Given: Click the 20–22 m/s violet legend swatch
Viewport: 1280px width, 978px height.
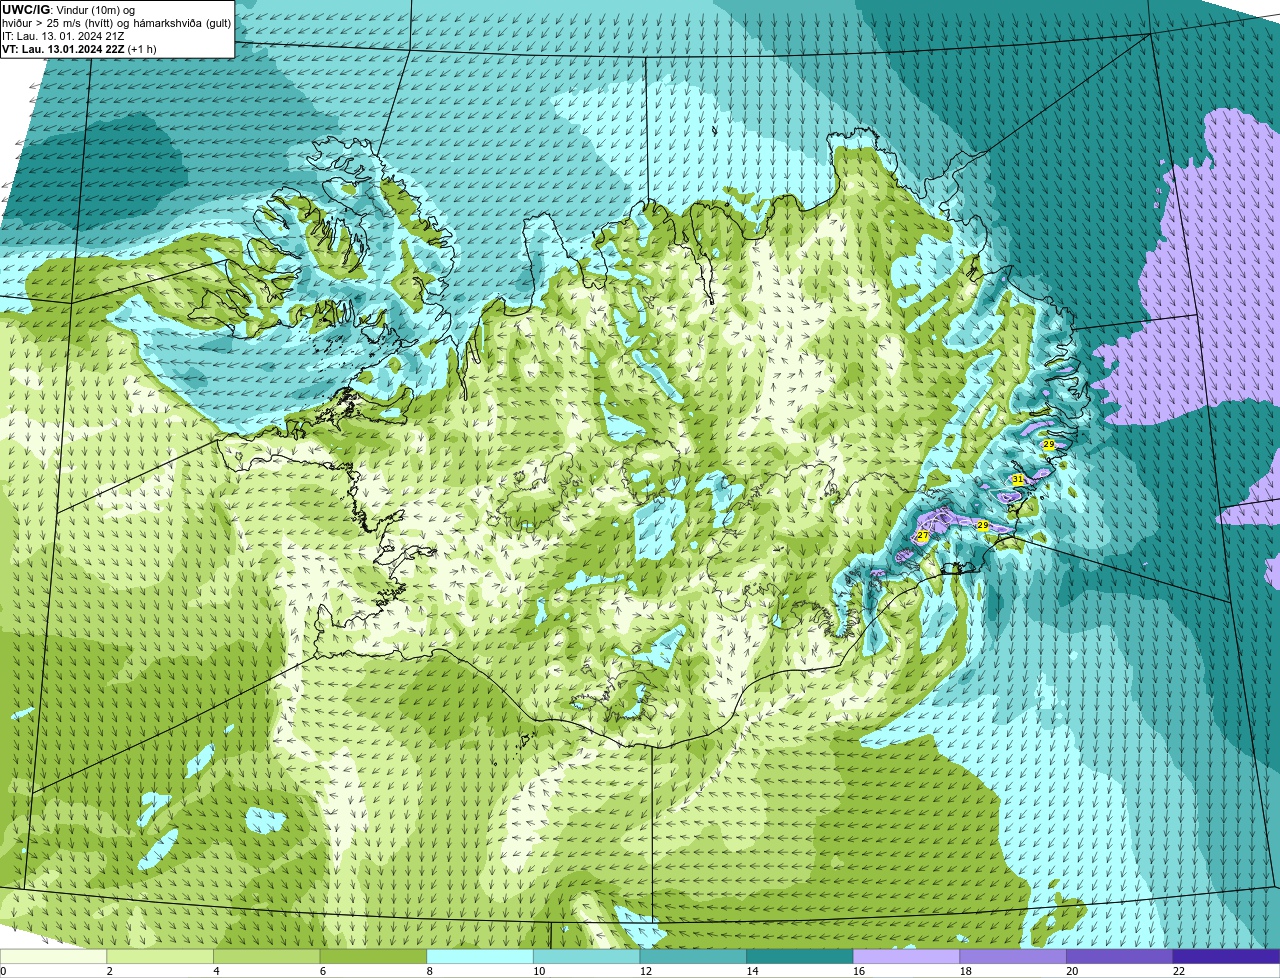Looking at the screenshot, I should [1120, 956].
